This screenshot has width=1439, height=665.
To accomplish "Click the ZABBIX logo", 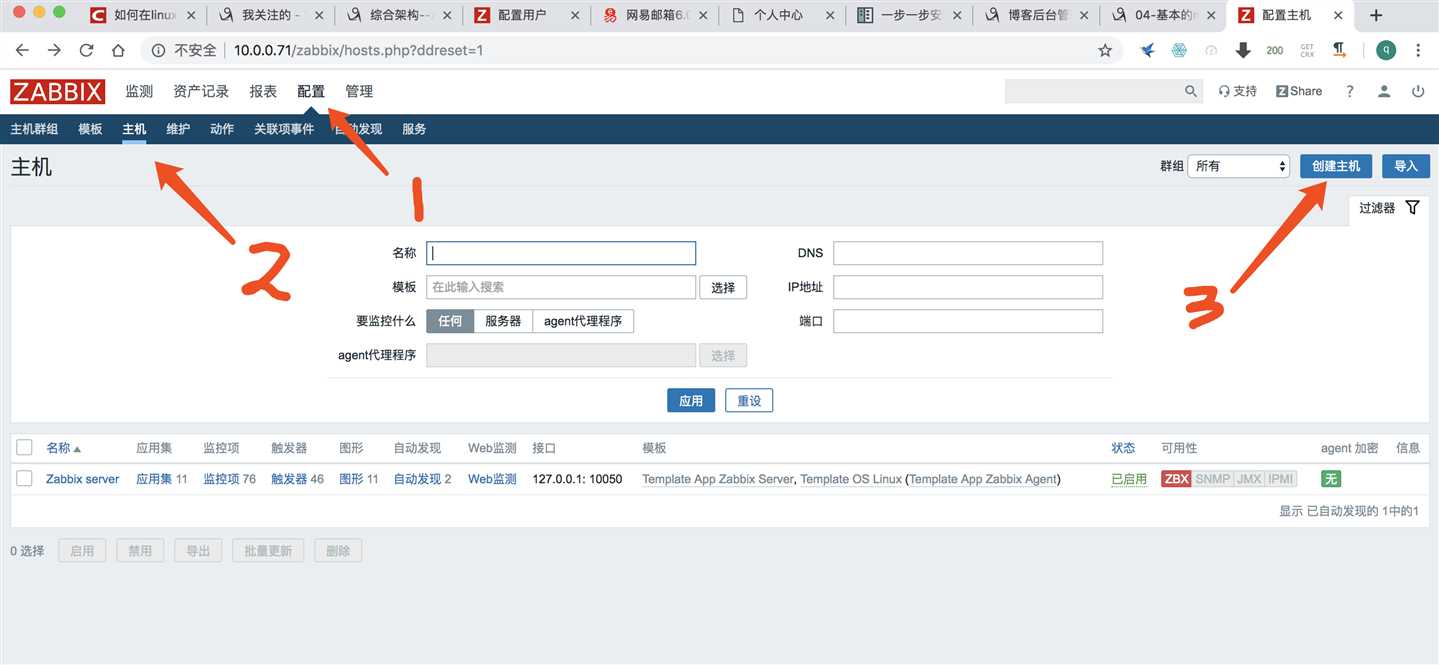I will tap(57, 92).
